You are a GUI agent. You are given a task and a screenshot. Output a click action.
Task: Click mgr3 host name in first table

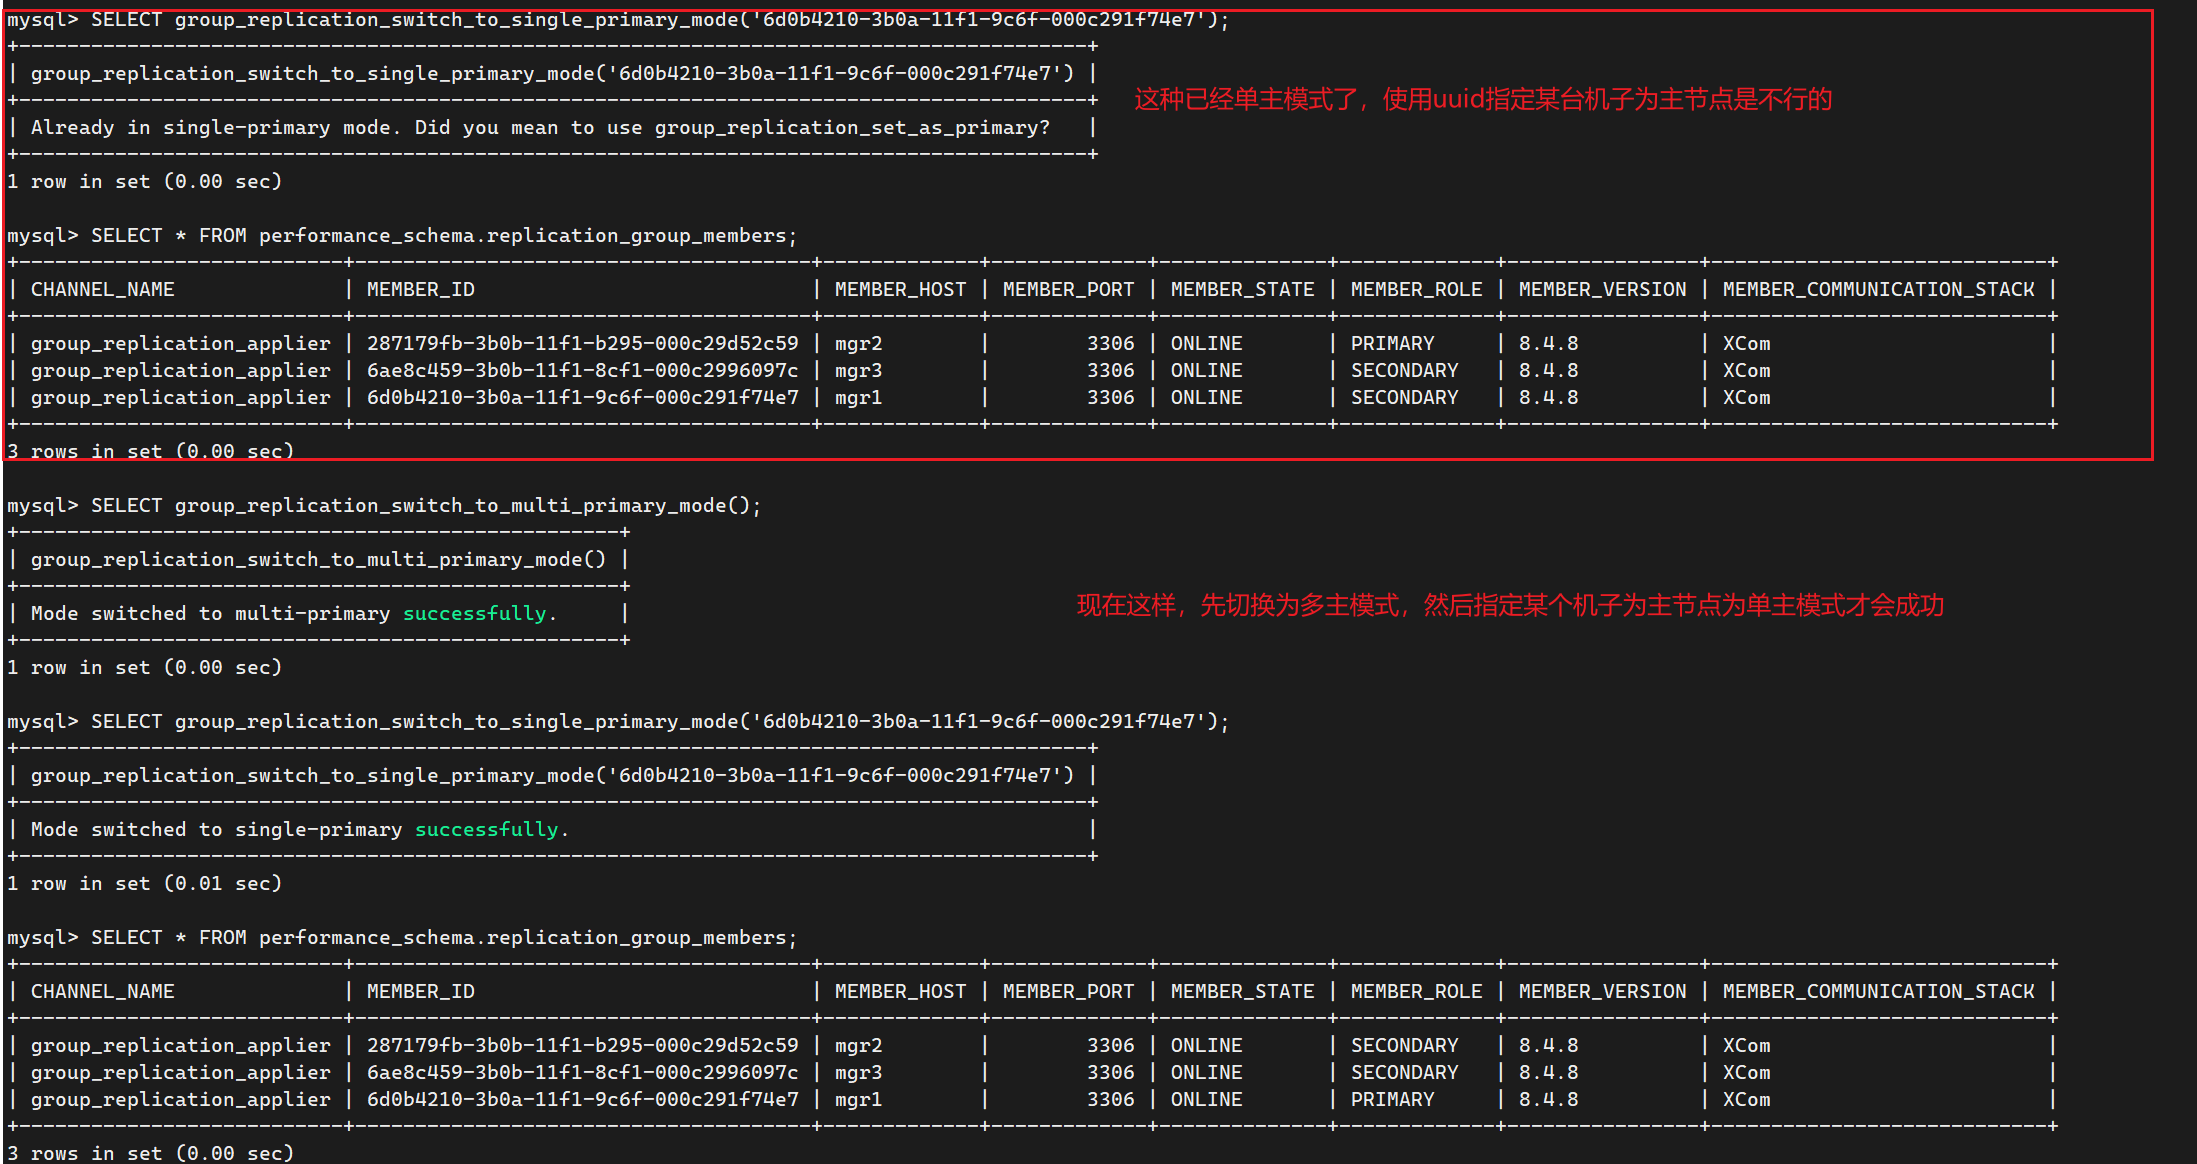858,370
